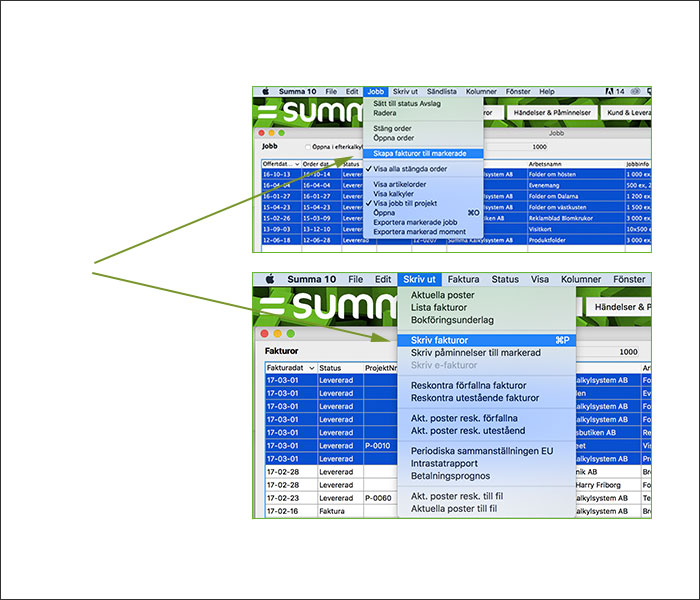Click the Summa logo above the Jobb window

310,111
